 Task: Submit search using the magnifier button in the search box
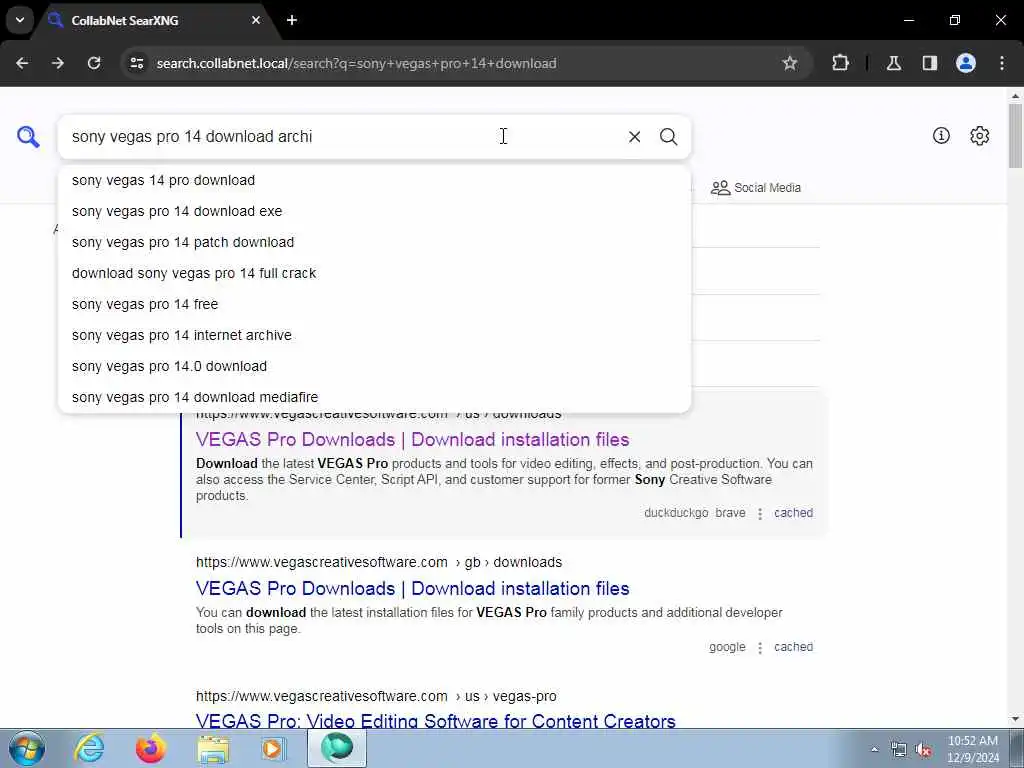click(x=668, y=136)
